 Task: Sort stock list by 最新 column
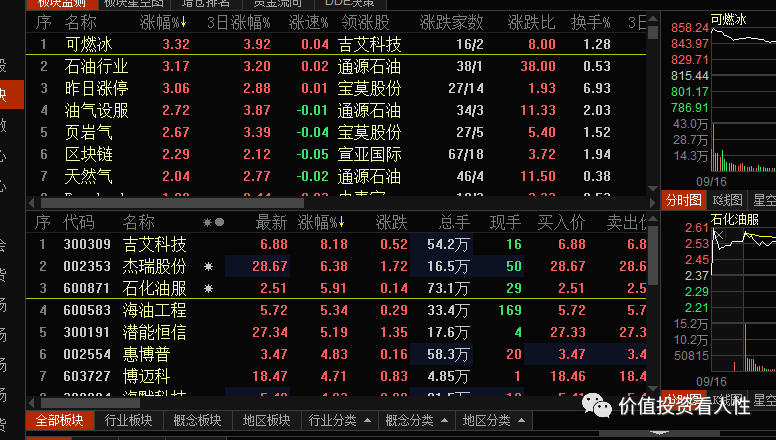tap(271, 223)
